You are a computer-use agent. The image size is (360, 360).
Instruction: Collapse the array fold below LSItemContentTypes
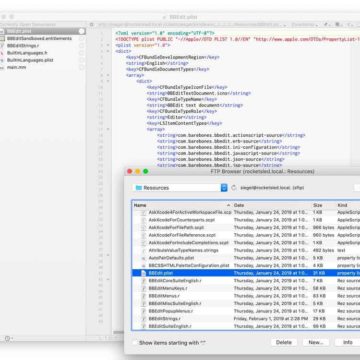pos(108,129)
